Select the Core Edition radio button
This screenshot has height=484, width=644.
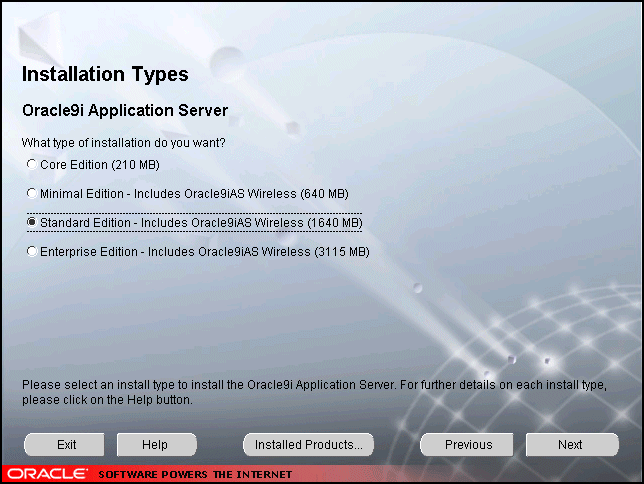pyautogui.click(x=32, y=164)
